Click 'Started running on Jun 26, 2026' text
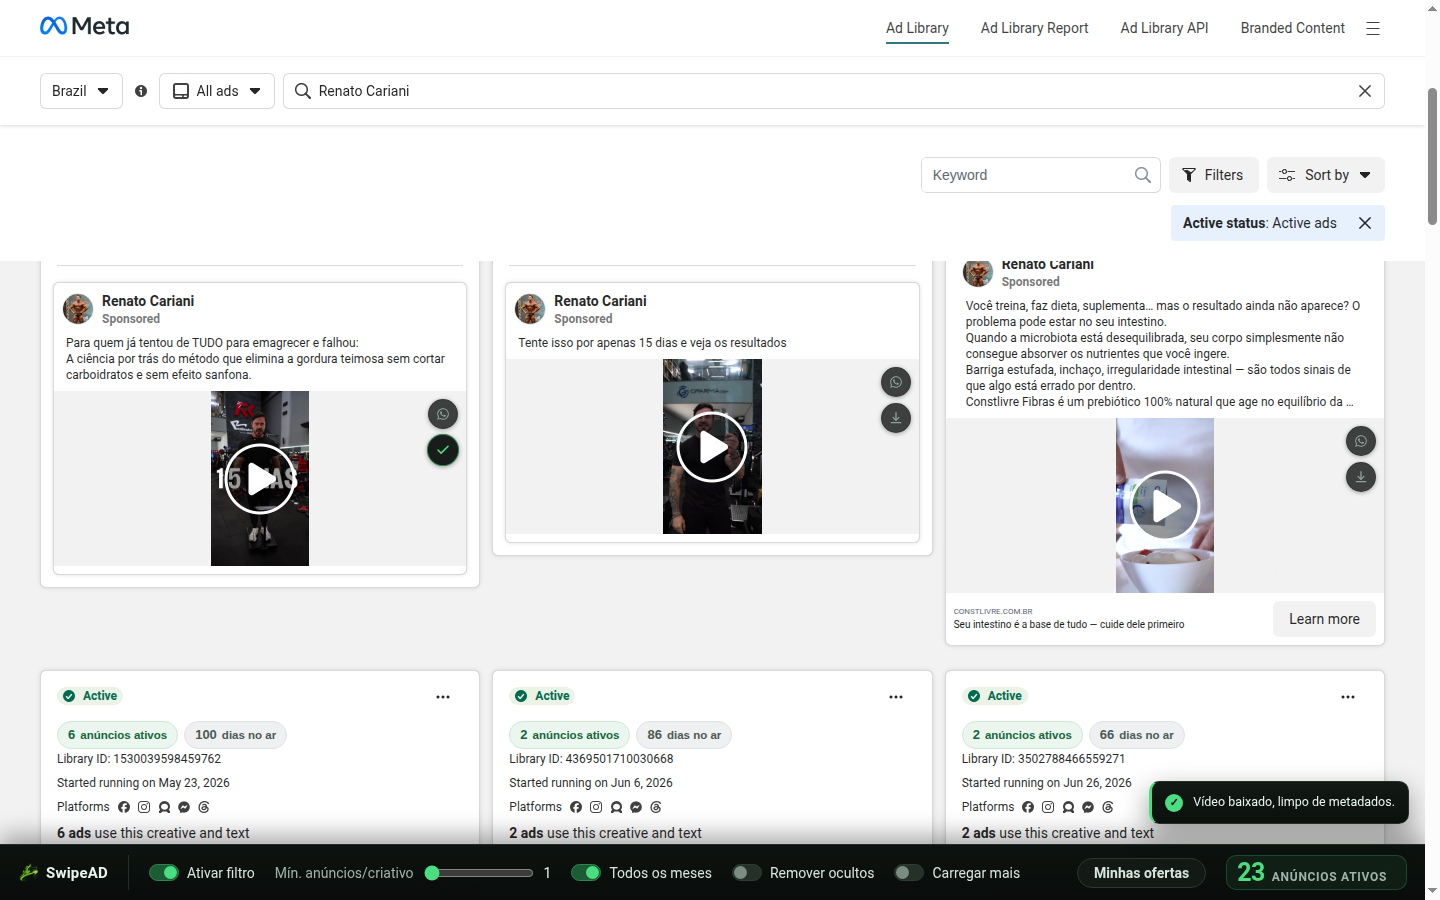The height and width of the screenshot is (900, 1440). click(1047, 783)
